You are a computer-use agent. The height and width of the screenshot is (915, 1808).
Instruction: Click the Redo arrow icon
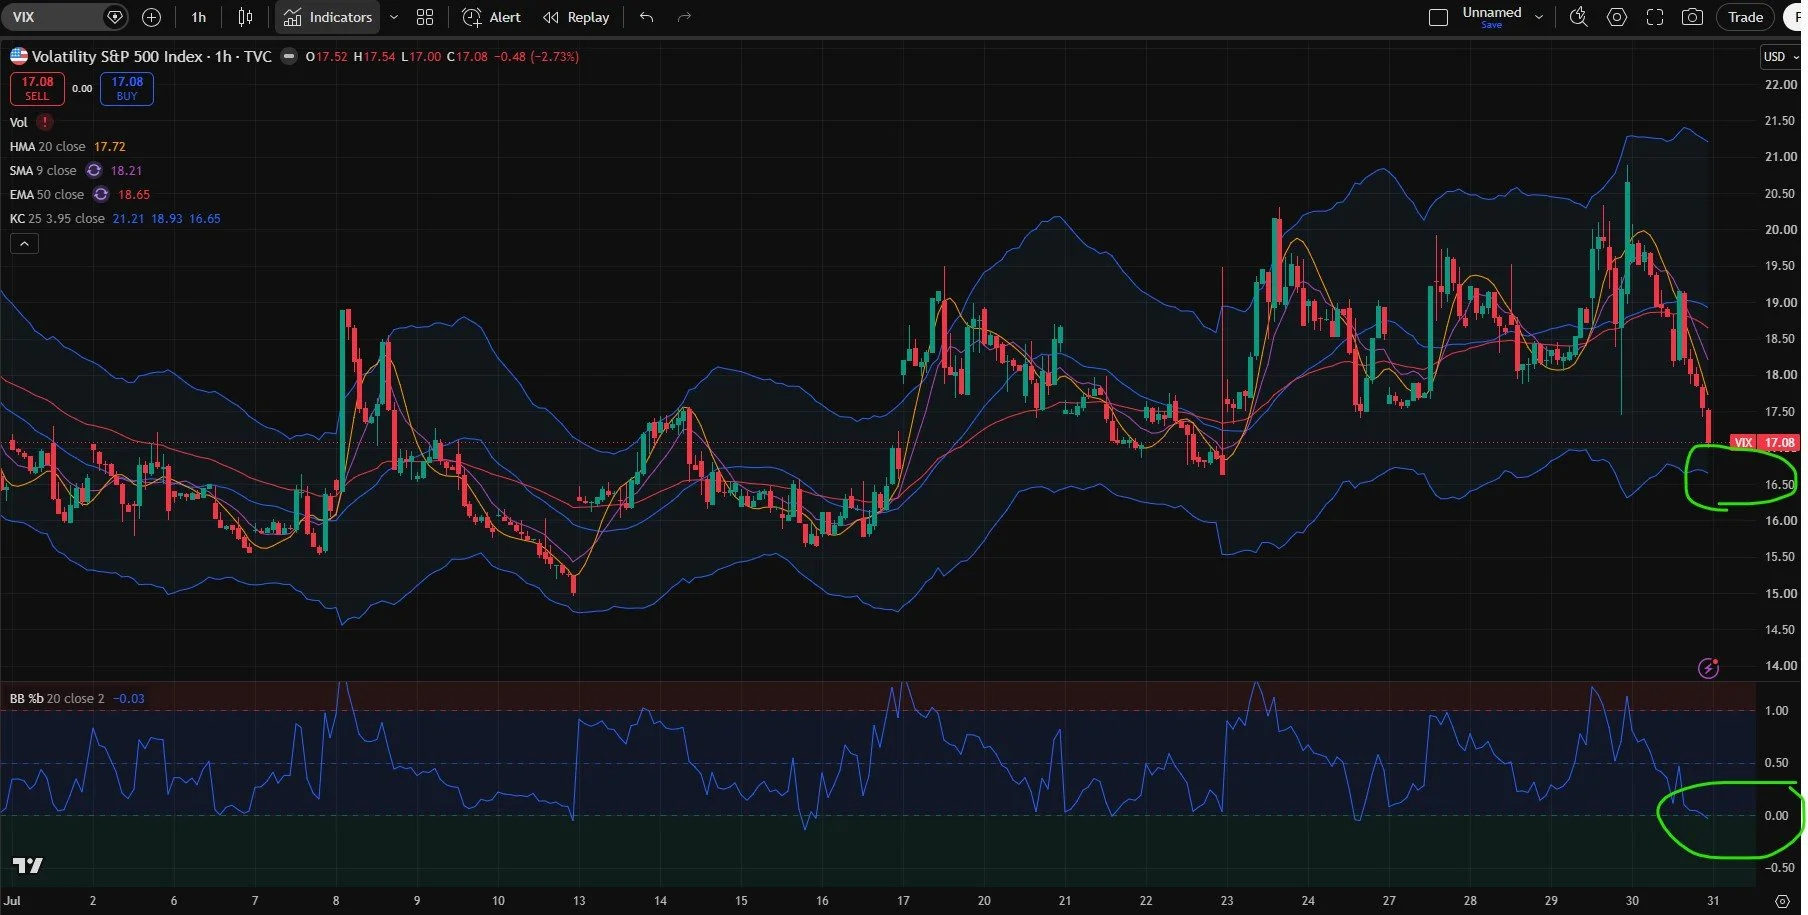pos(684,17)
